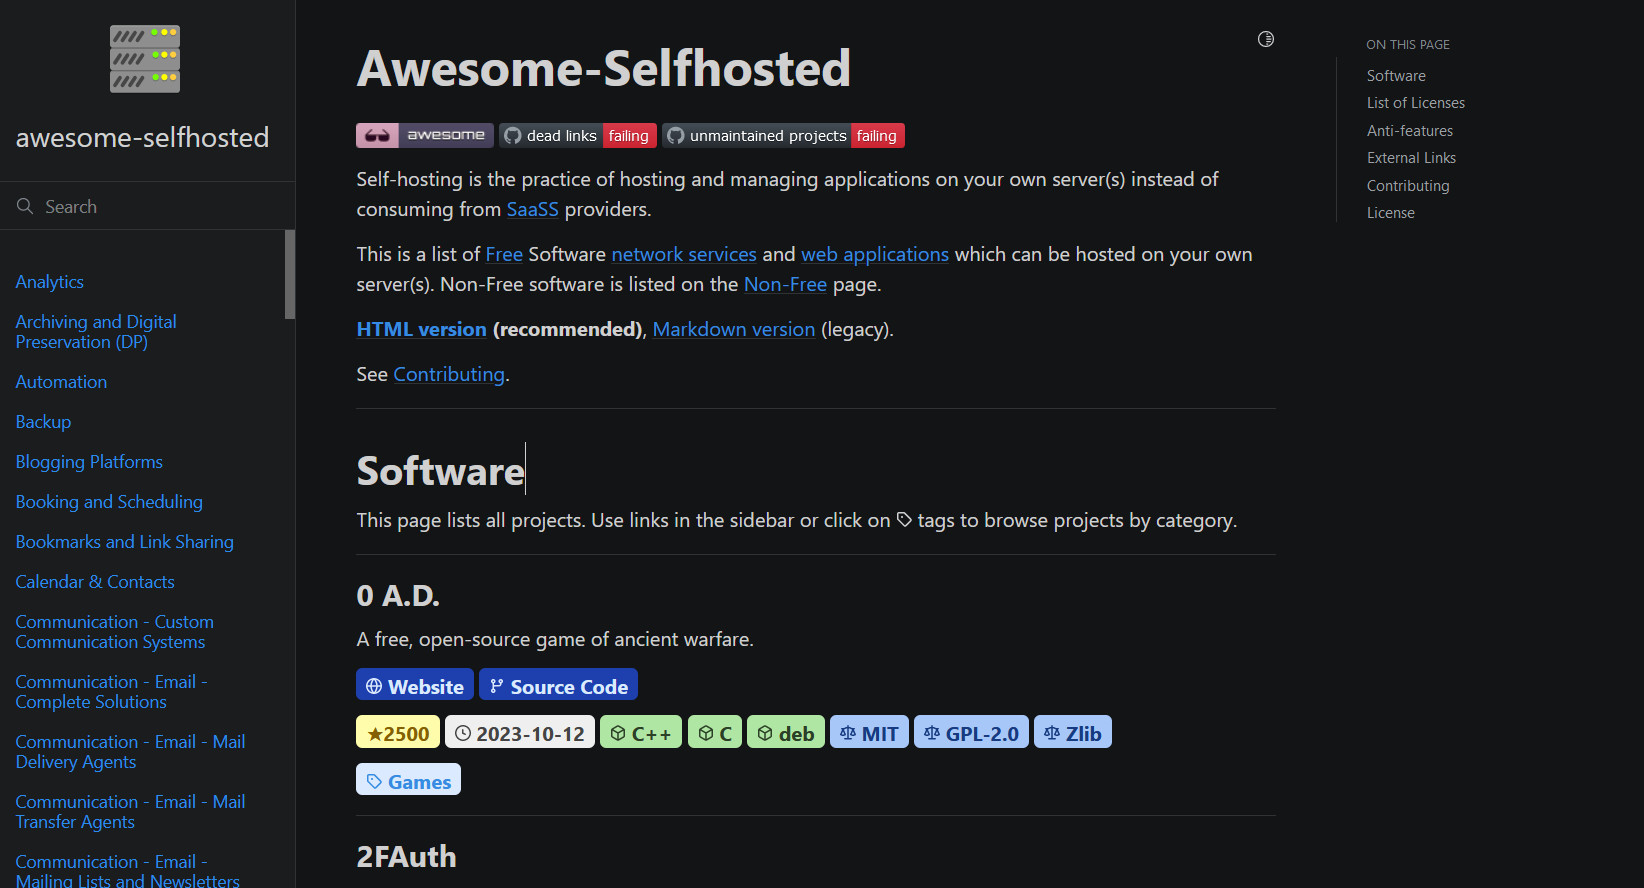Open the Games category tag
Screen dimensions: 1644x888
coord(408,780)
